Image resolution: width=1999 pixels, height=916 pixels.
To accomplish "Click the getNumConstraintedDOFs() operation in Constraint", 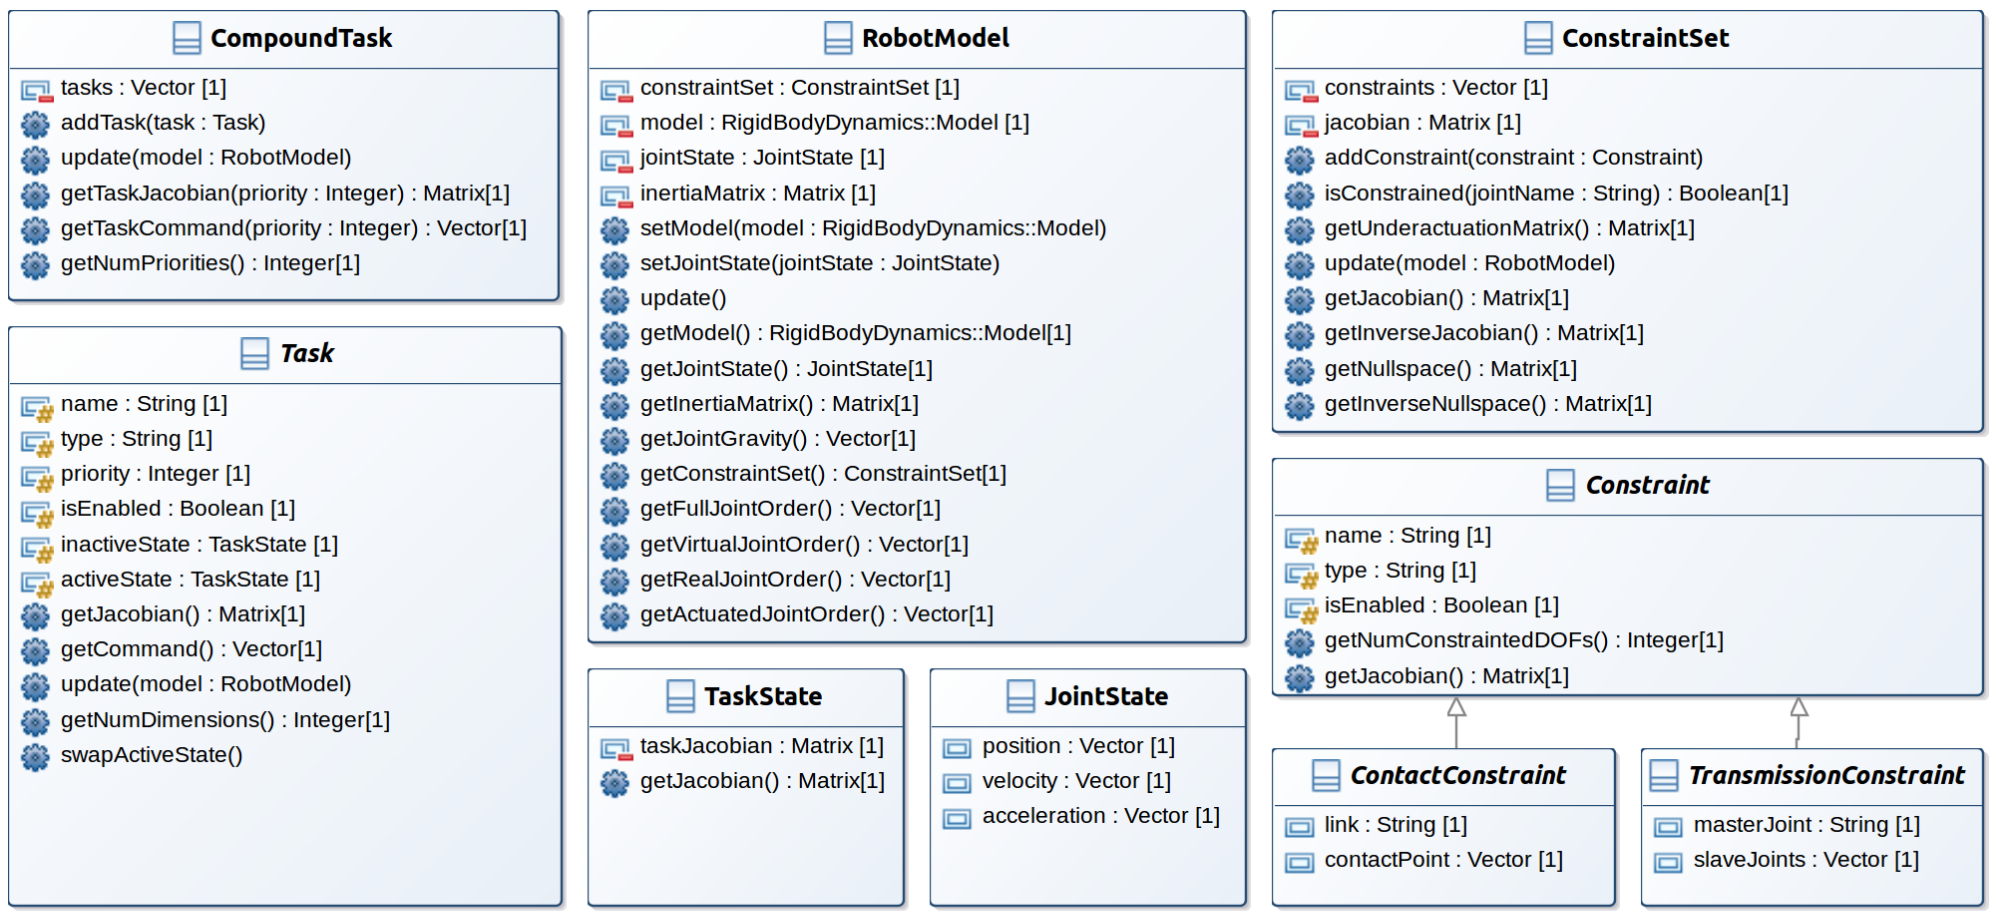I will (x=1523, y=640).
